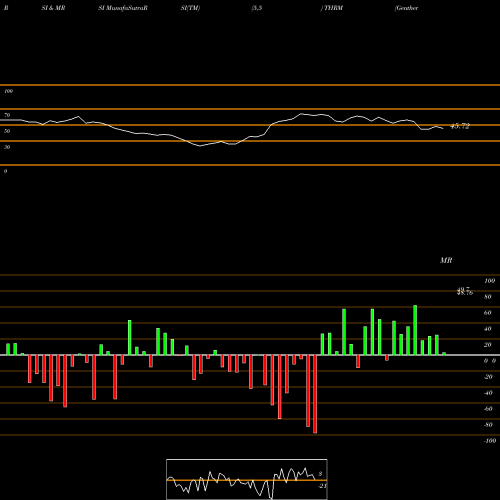Click the MR axis label -60
The height and width of the screenshot is (500, 500).
pyautogui.click(x=488, y=409)
